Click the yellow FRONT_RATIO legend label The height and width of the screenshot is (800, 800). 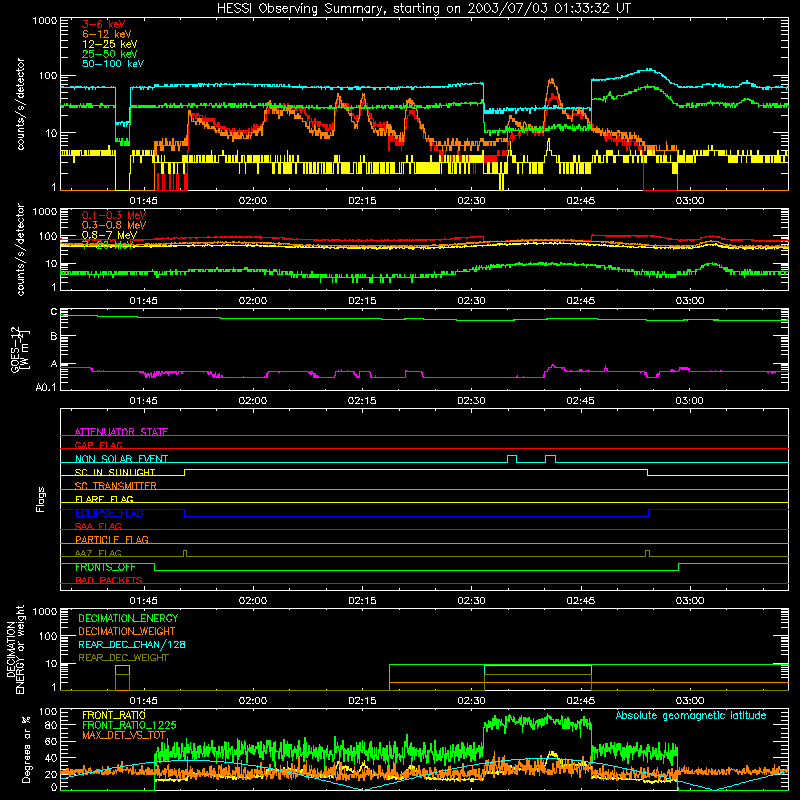pyautogui.click(x=114, y=715)
